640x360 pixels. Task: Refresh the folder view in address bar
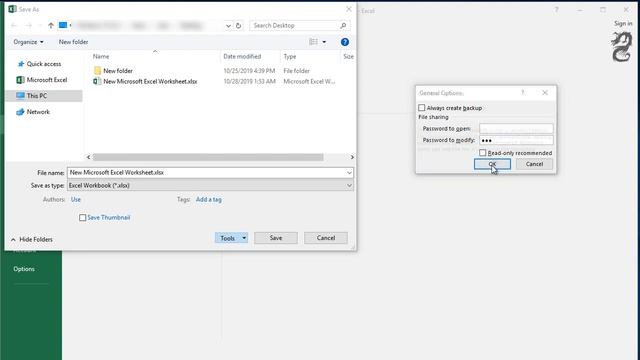(238, 25)
